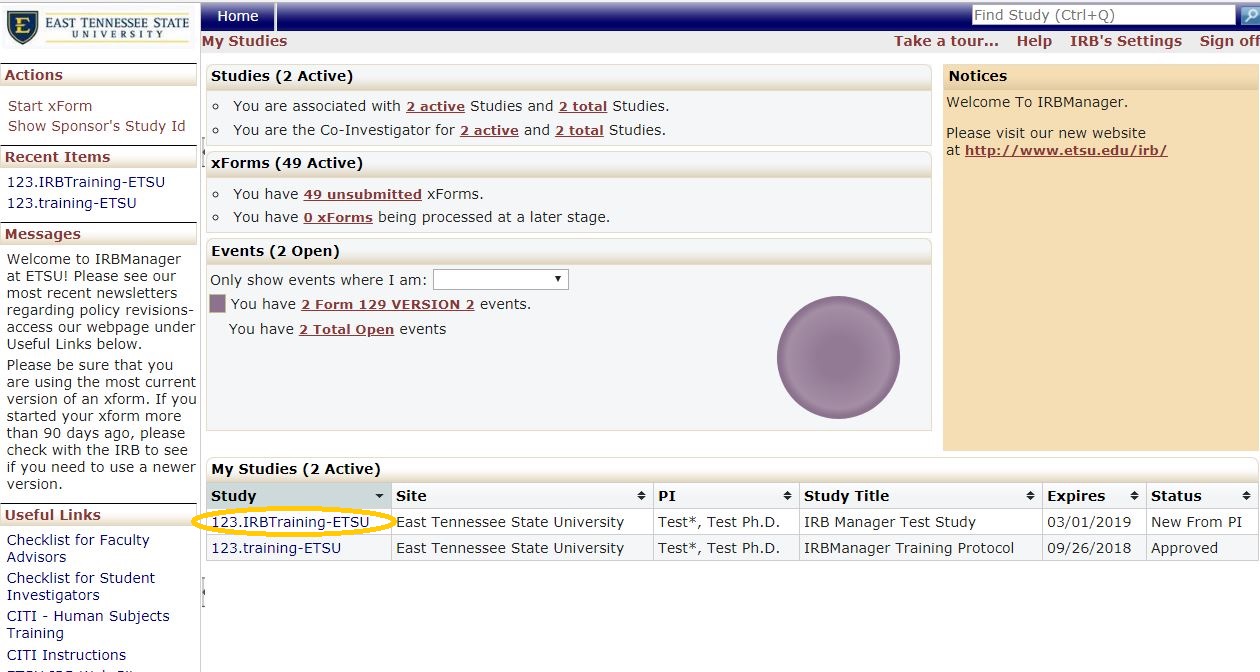1260x672 pixels.
Task: Start a new xForm
Action: [50, 106]
